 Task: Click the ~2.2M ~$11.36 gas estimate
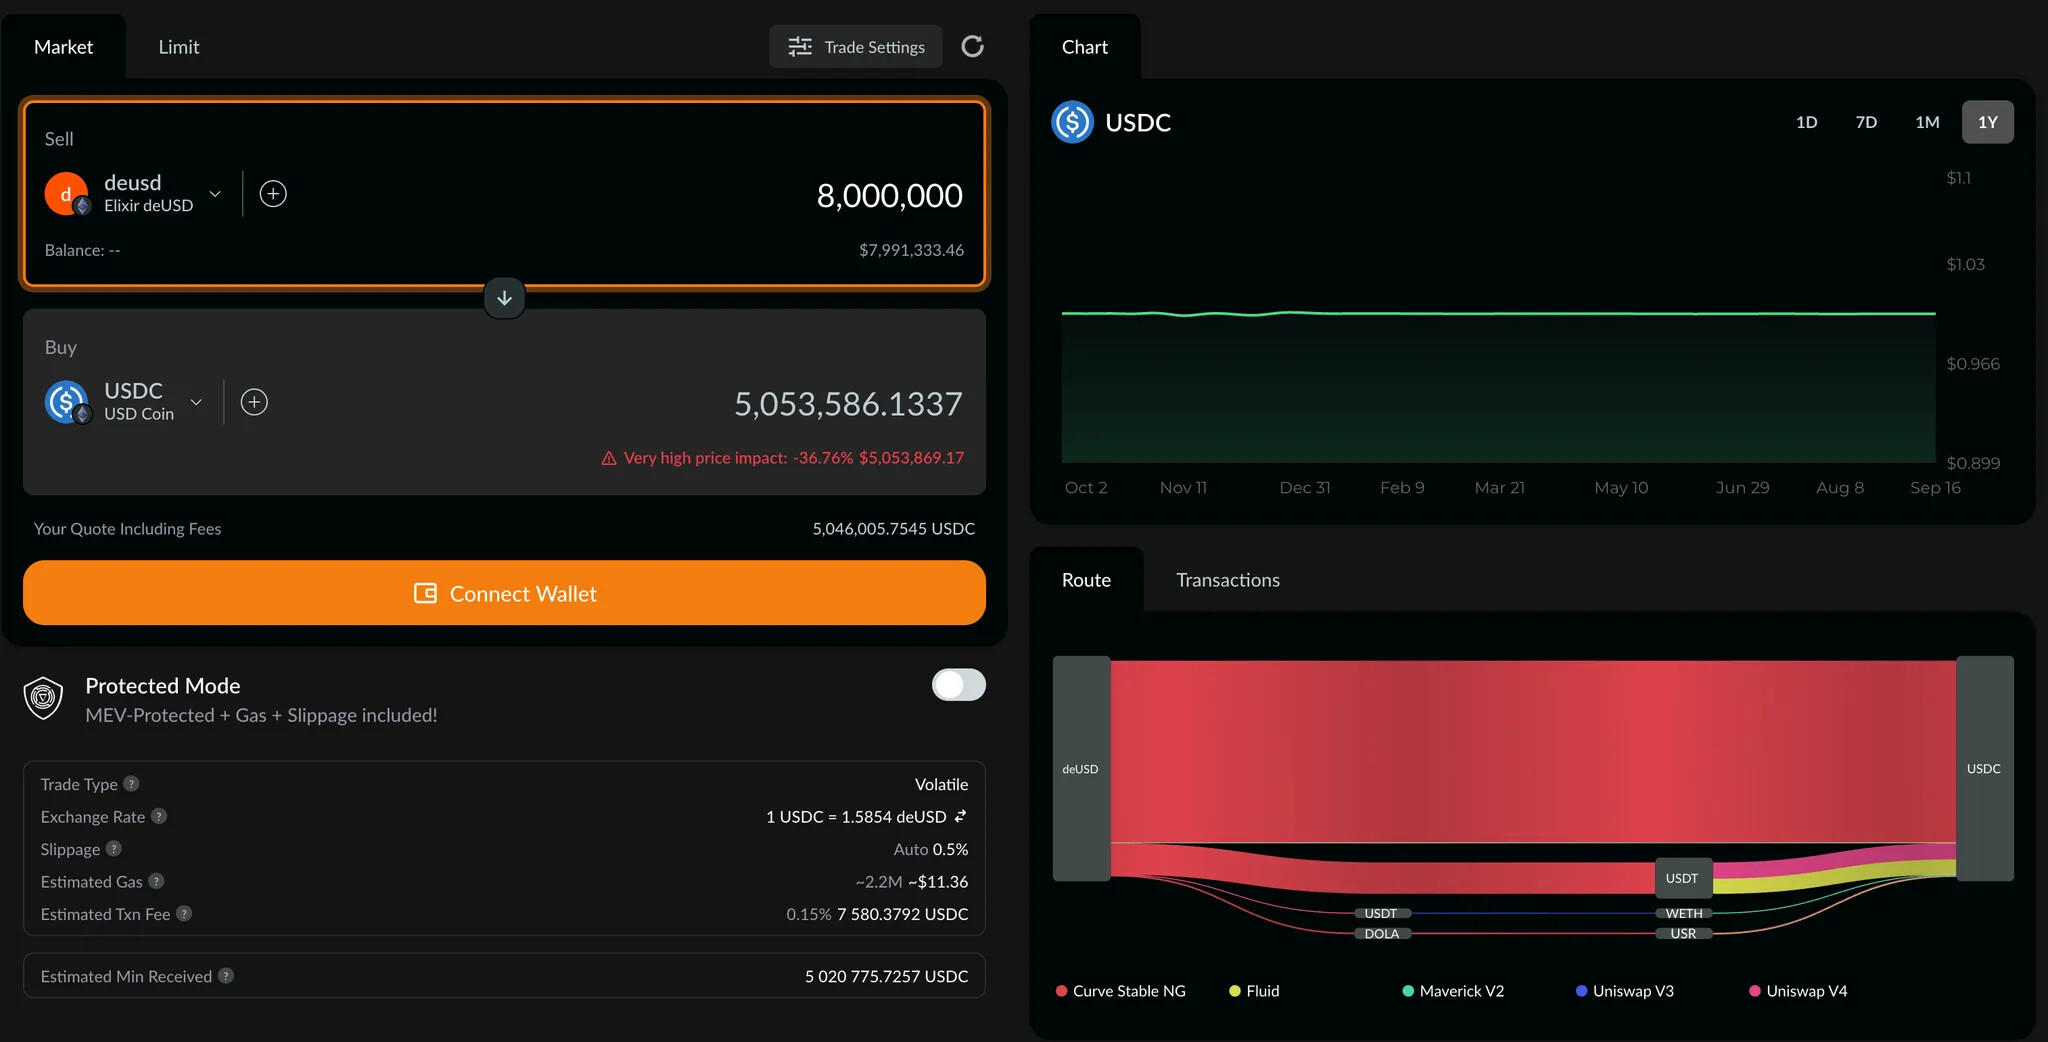[911, 881]
